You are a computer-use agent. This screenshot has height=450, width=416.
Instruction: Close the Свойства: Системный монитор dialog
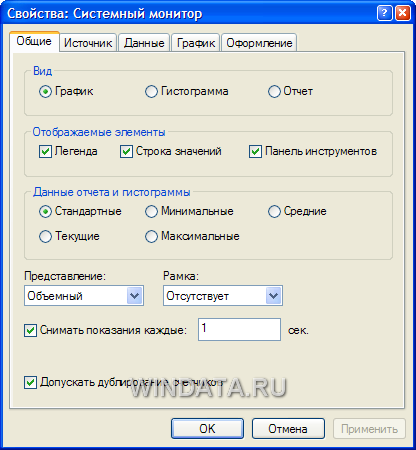click(403, 13)
